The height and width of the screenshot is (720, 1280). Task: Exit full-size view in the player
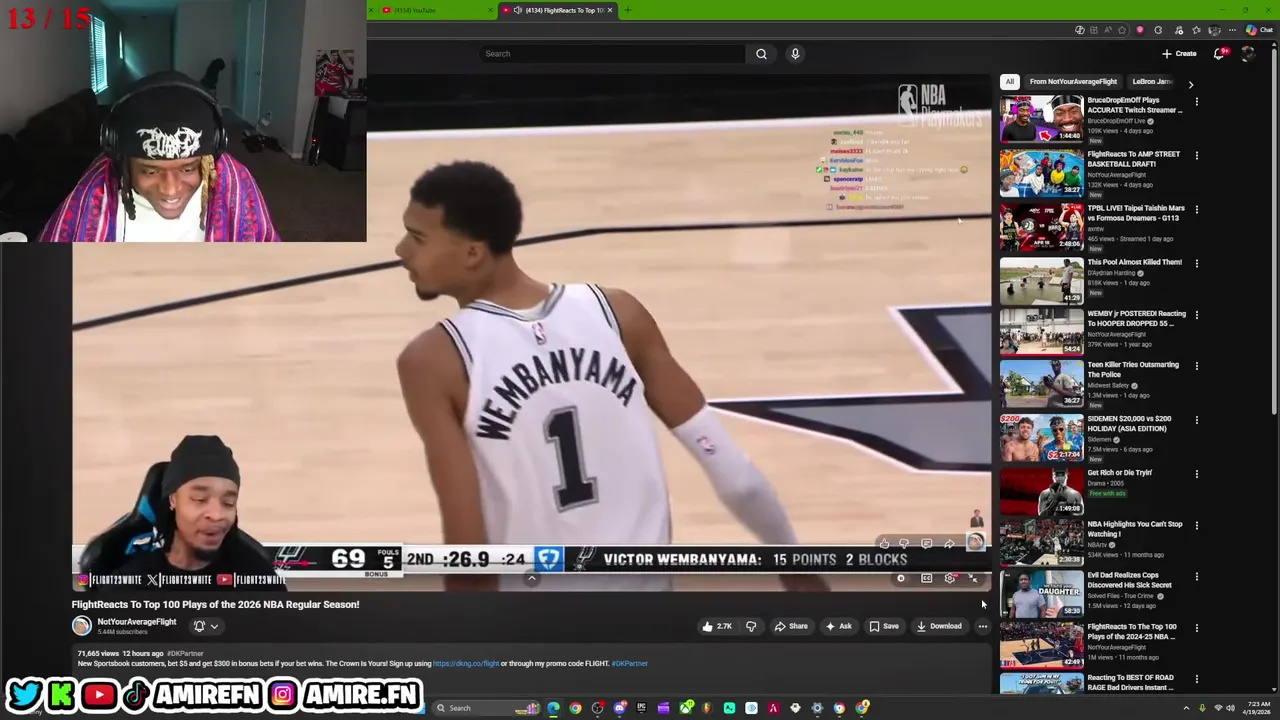tap(973, 579)
